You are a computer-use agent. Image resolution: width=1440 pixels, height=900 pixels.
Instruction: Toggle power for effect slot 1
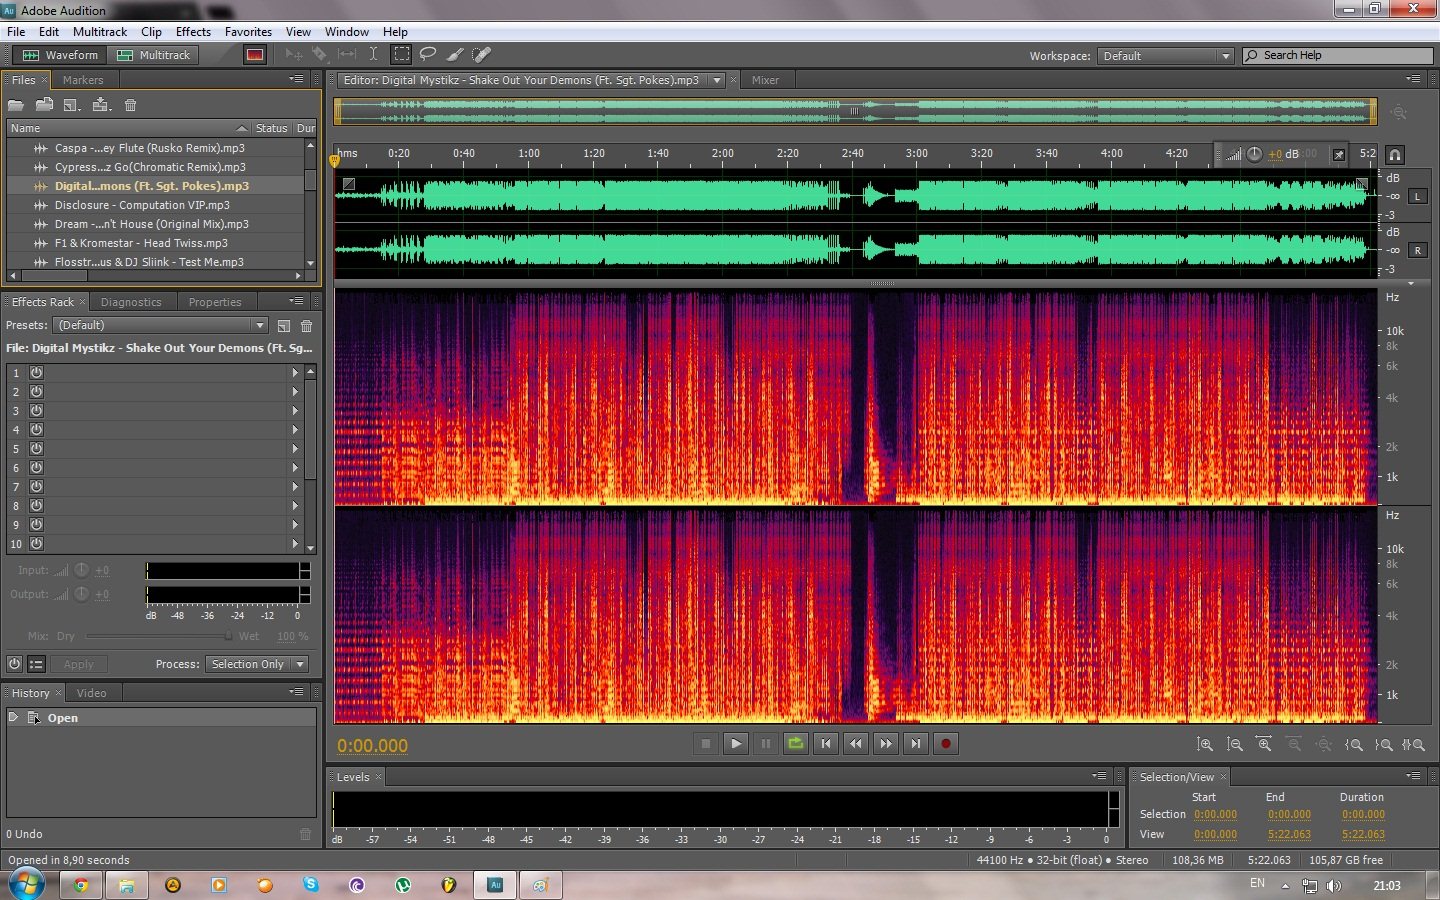(36, 373)
